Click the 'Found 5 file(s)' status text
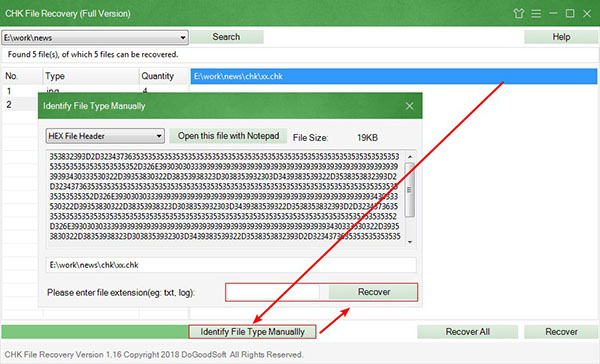Viewport: 600px width, 364px height. coord(93,54)
